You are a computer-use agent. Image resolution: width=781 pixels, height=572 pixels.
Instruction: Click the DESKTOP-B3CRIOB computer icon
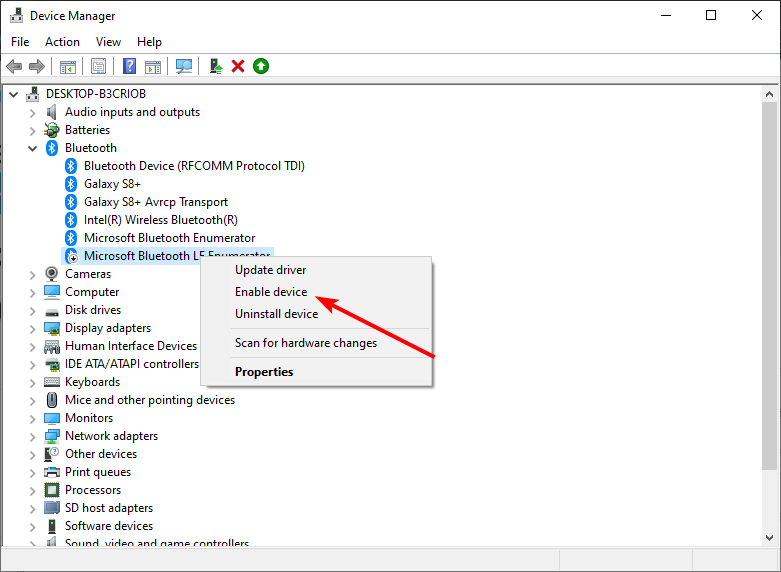(33, 94)
